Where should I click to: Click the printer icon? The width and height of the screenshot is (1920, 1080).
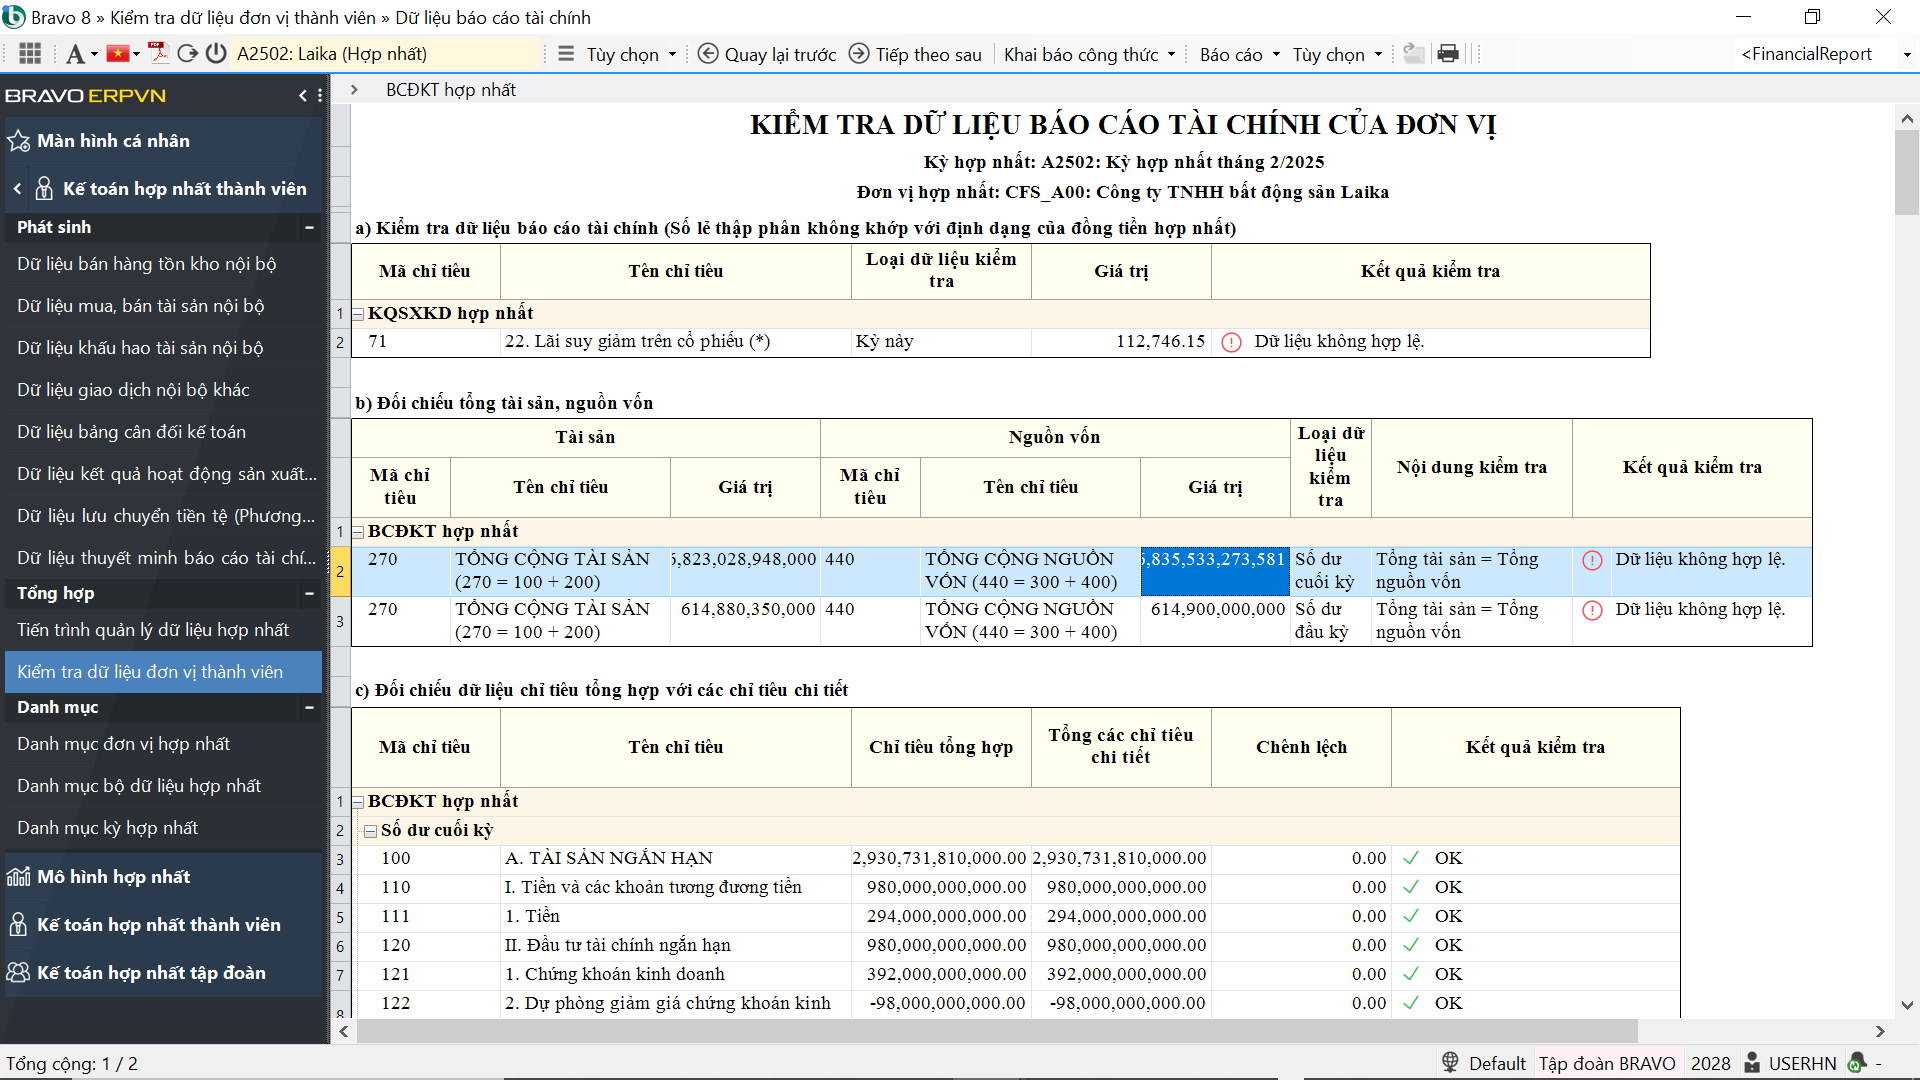1447,54
